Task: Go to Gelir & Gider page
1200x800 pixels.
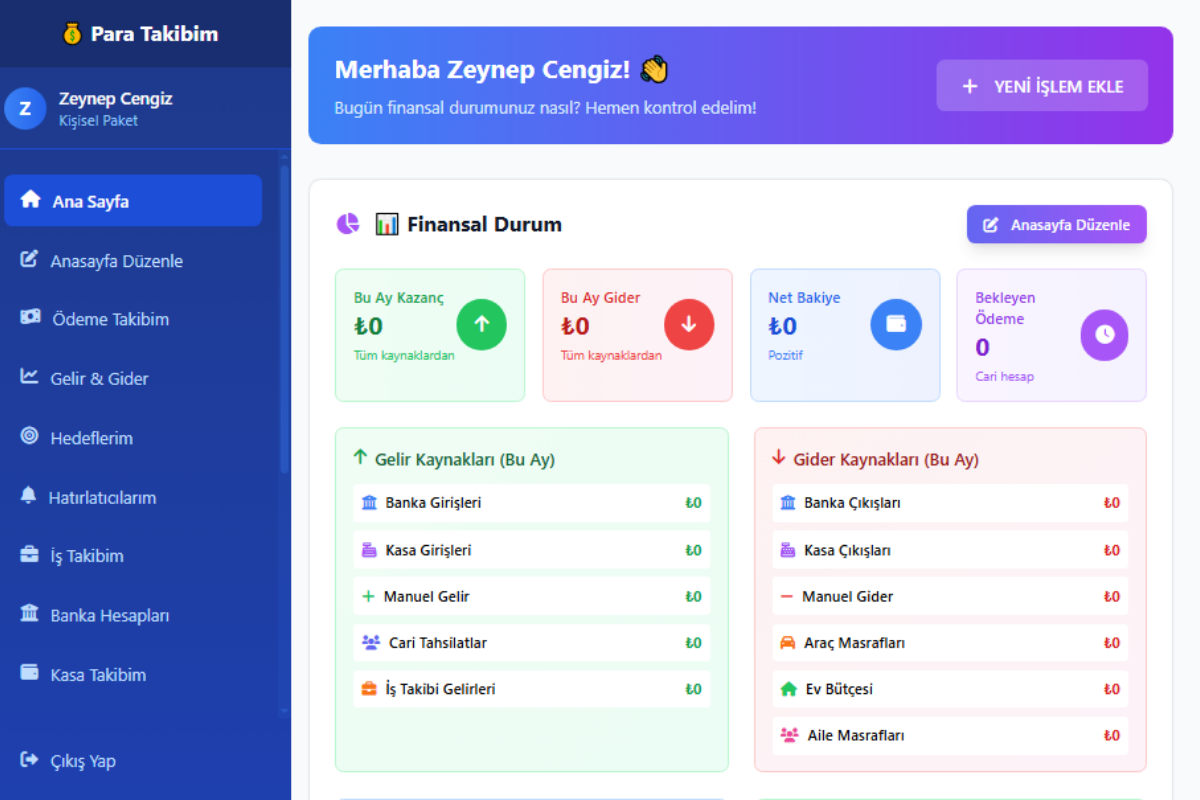Action: pyautogui.click(x=99, y=379)
